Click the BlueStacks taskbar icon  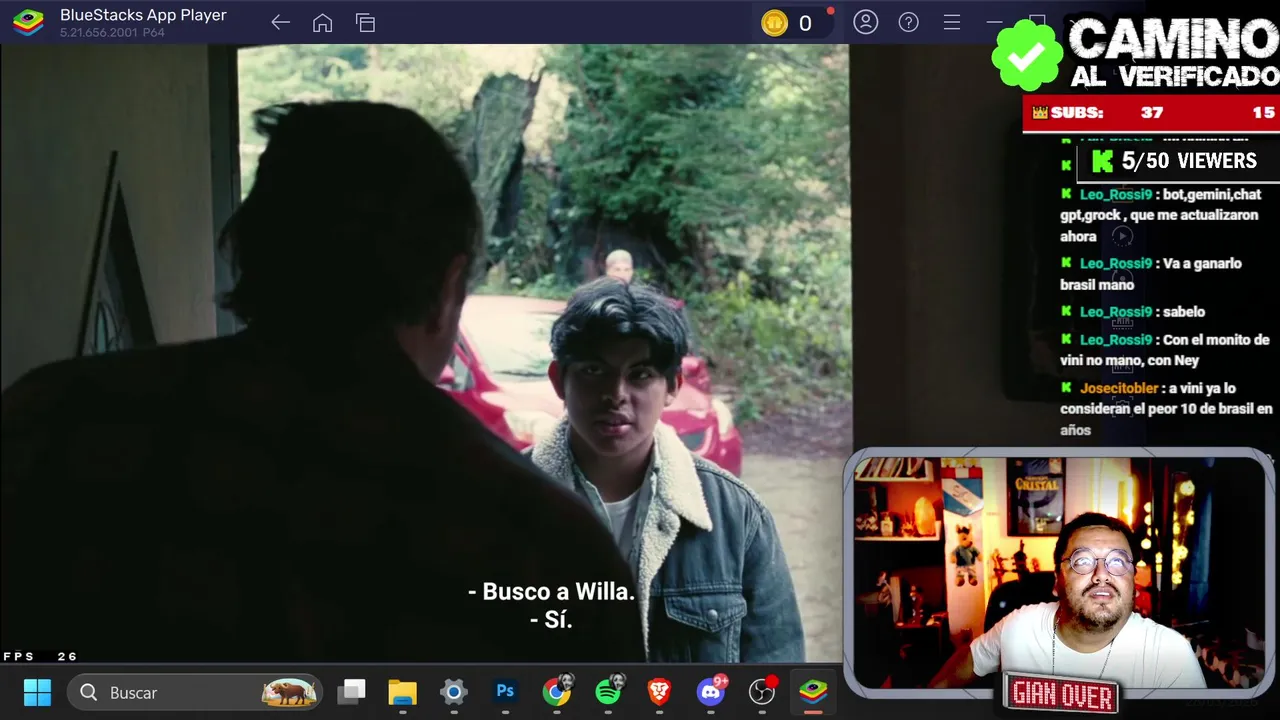point(813,692)
